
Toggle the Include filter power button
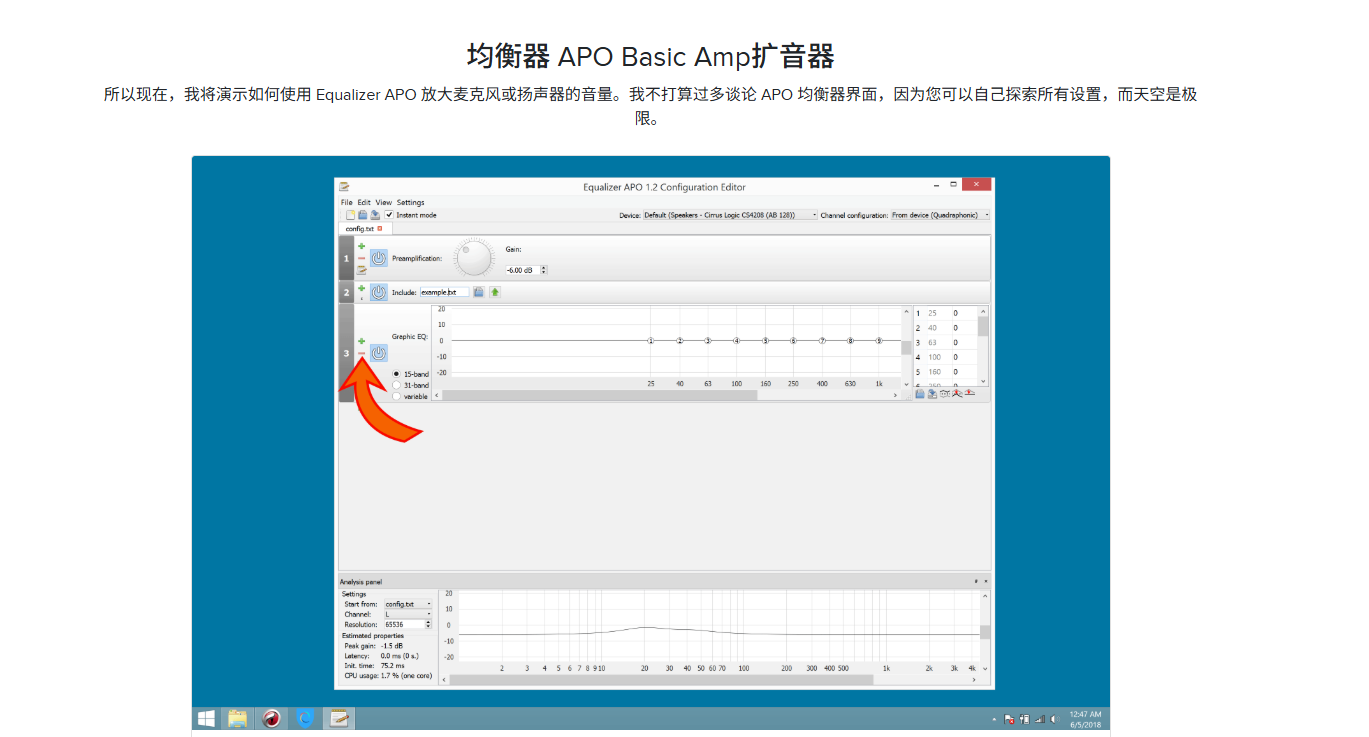coord(379,292)
